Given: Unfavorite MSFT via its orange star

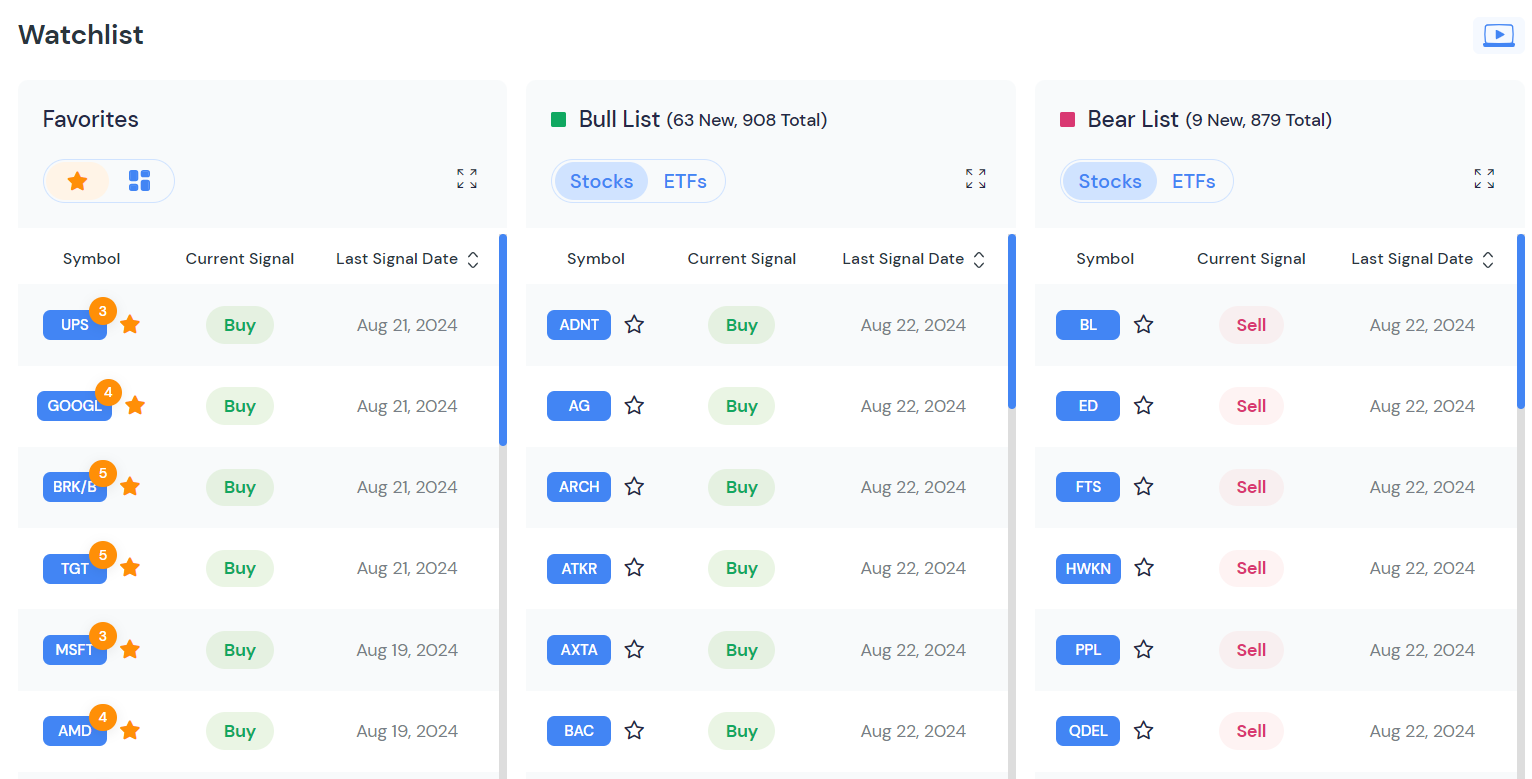Looking at the screenshot, I should click(130, 650).
